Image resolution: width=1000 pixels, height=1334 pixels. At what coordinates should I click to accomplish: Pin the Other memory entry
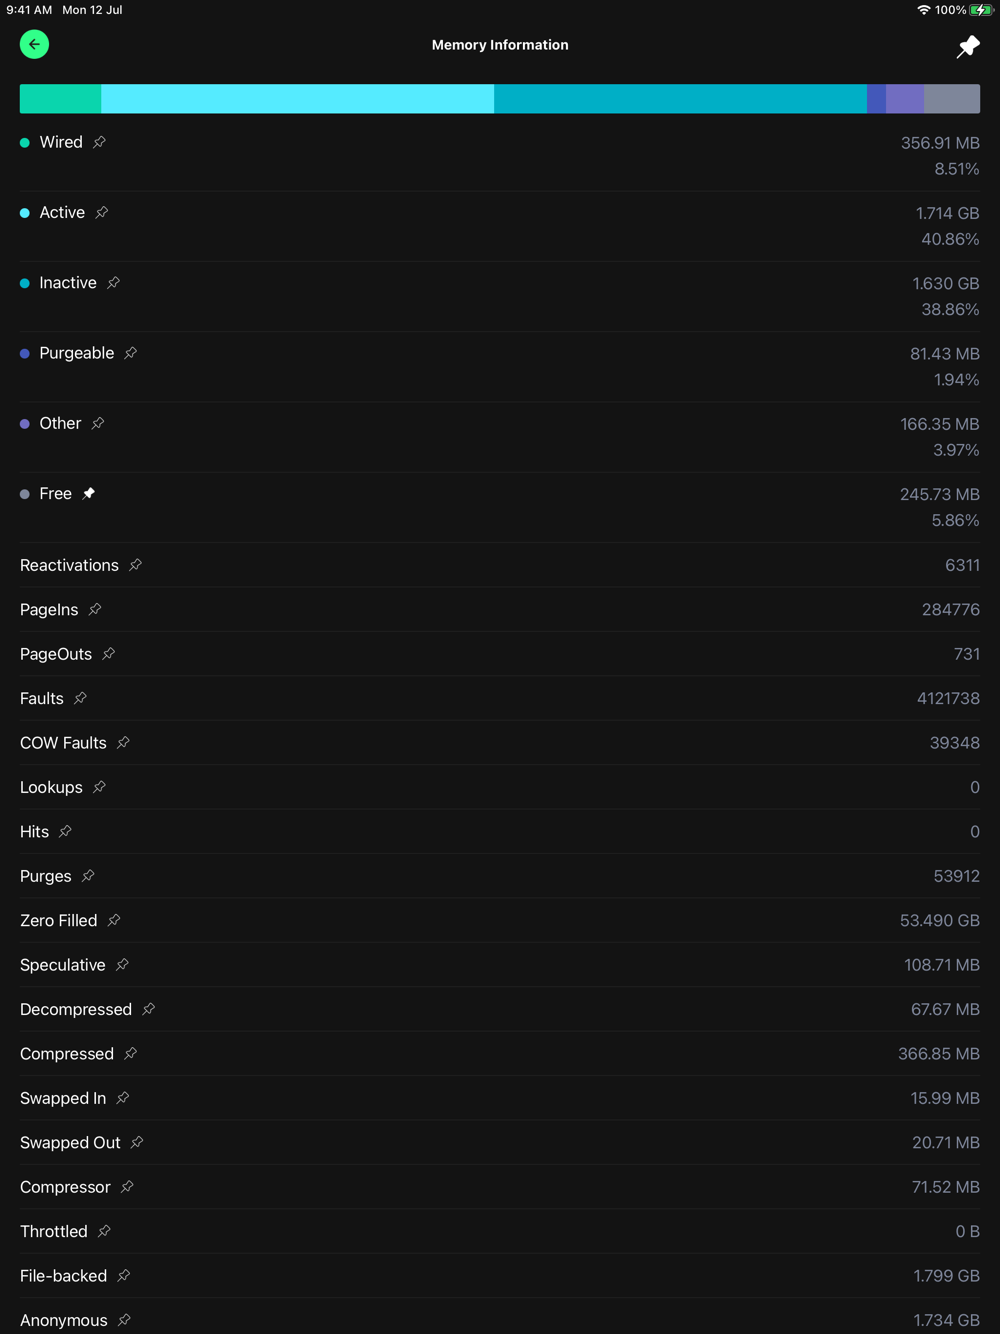[98, 423]
